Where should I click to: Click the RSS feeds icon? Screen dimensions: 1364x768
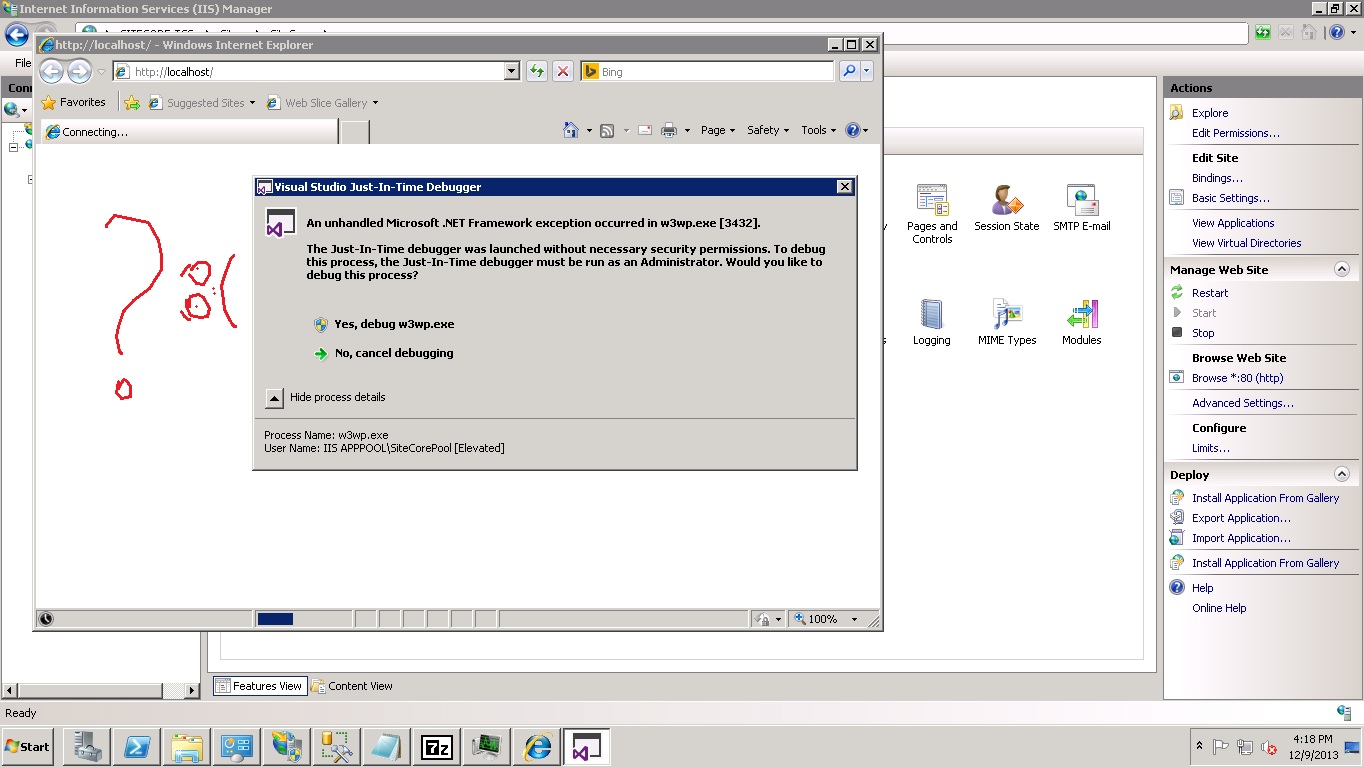[607, 130]
